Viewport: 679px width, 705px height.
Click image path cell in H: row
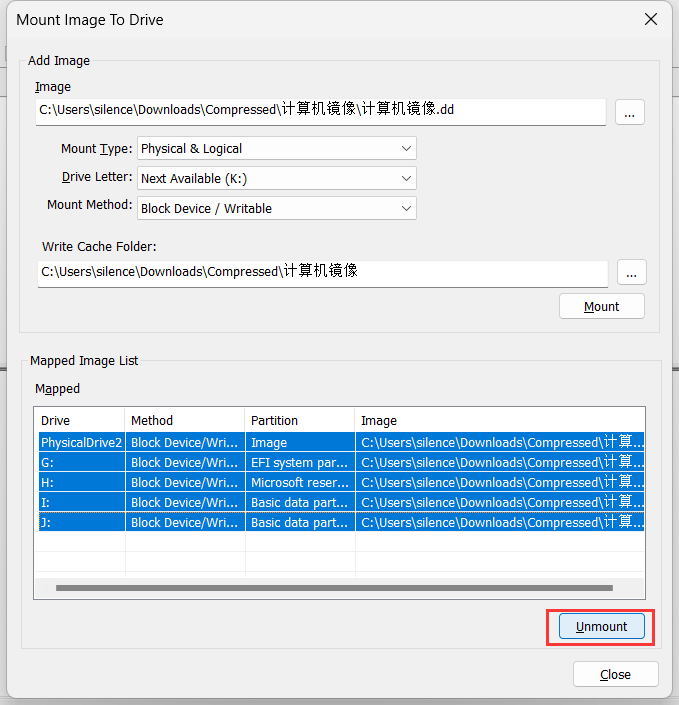coord(500,482)
